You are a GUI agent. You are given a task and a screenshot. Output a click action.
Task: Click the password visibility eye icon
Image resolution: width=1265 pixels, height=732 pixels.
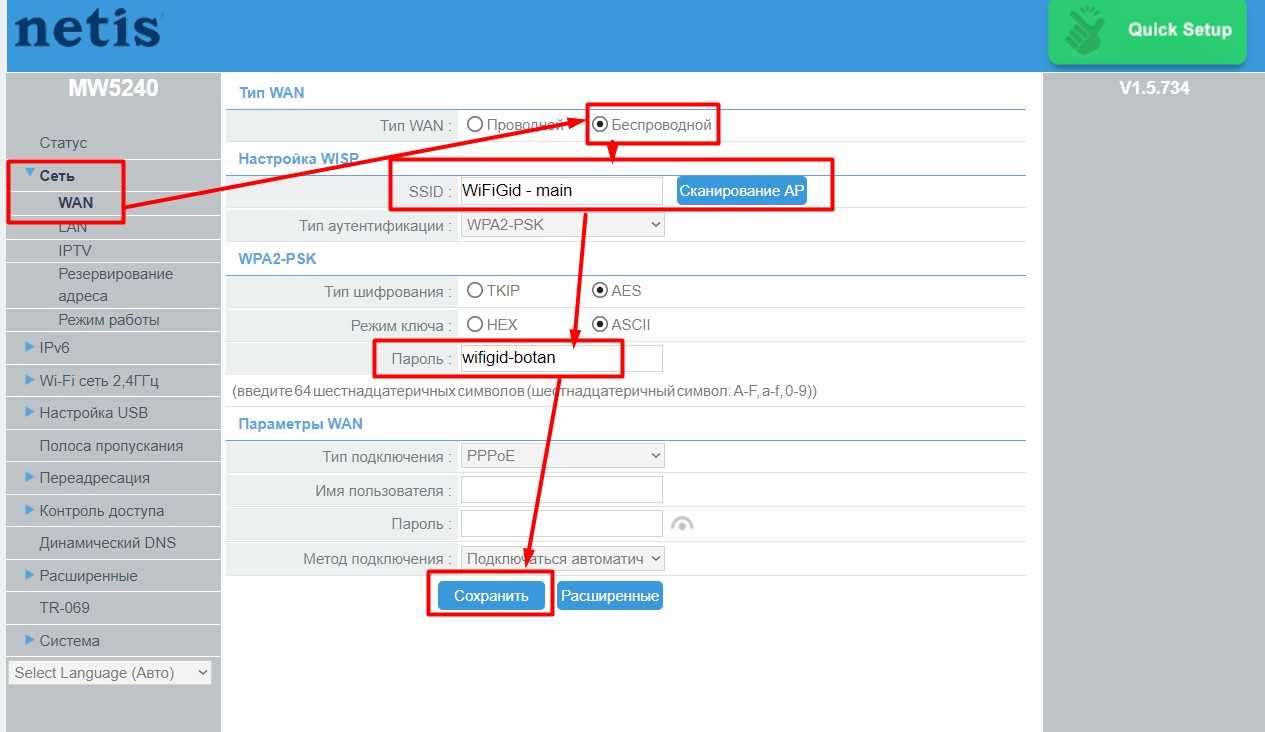[682, 524]
